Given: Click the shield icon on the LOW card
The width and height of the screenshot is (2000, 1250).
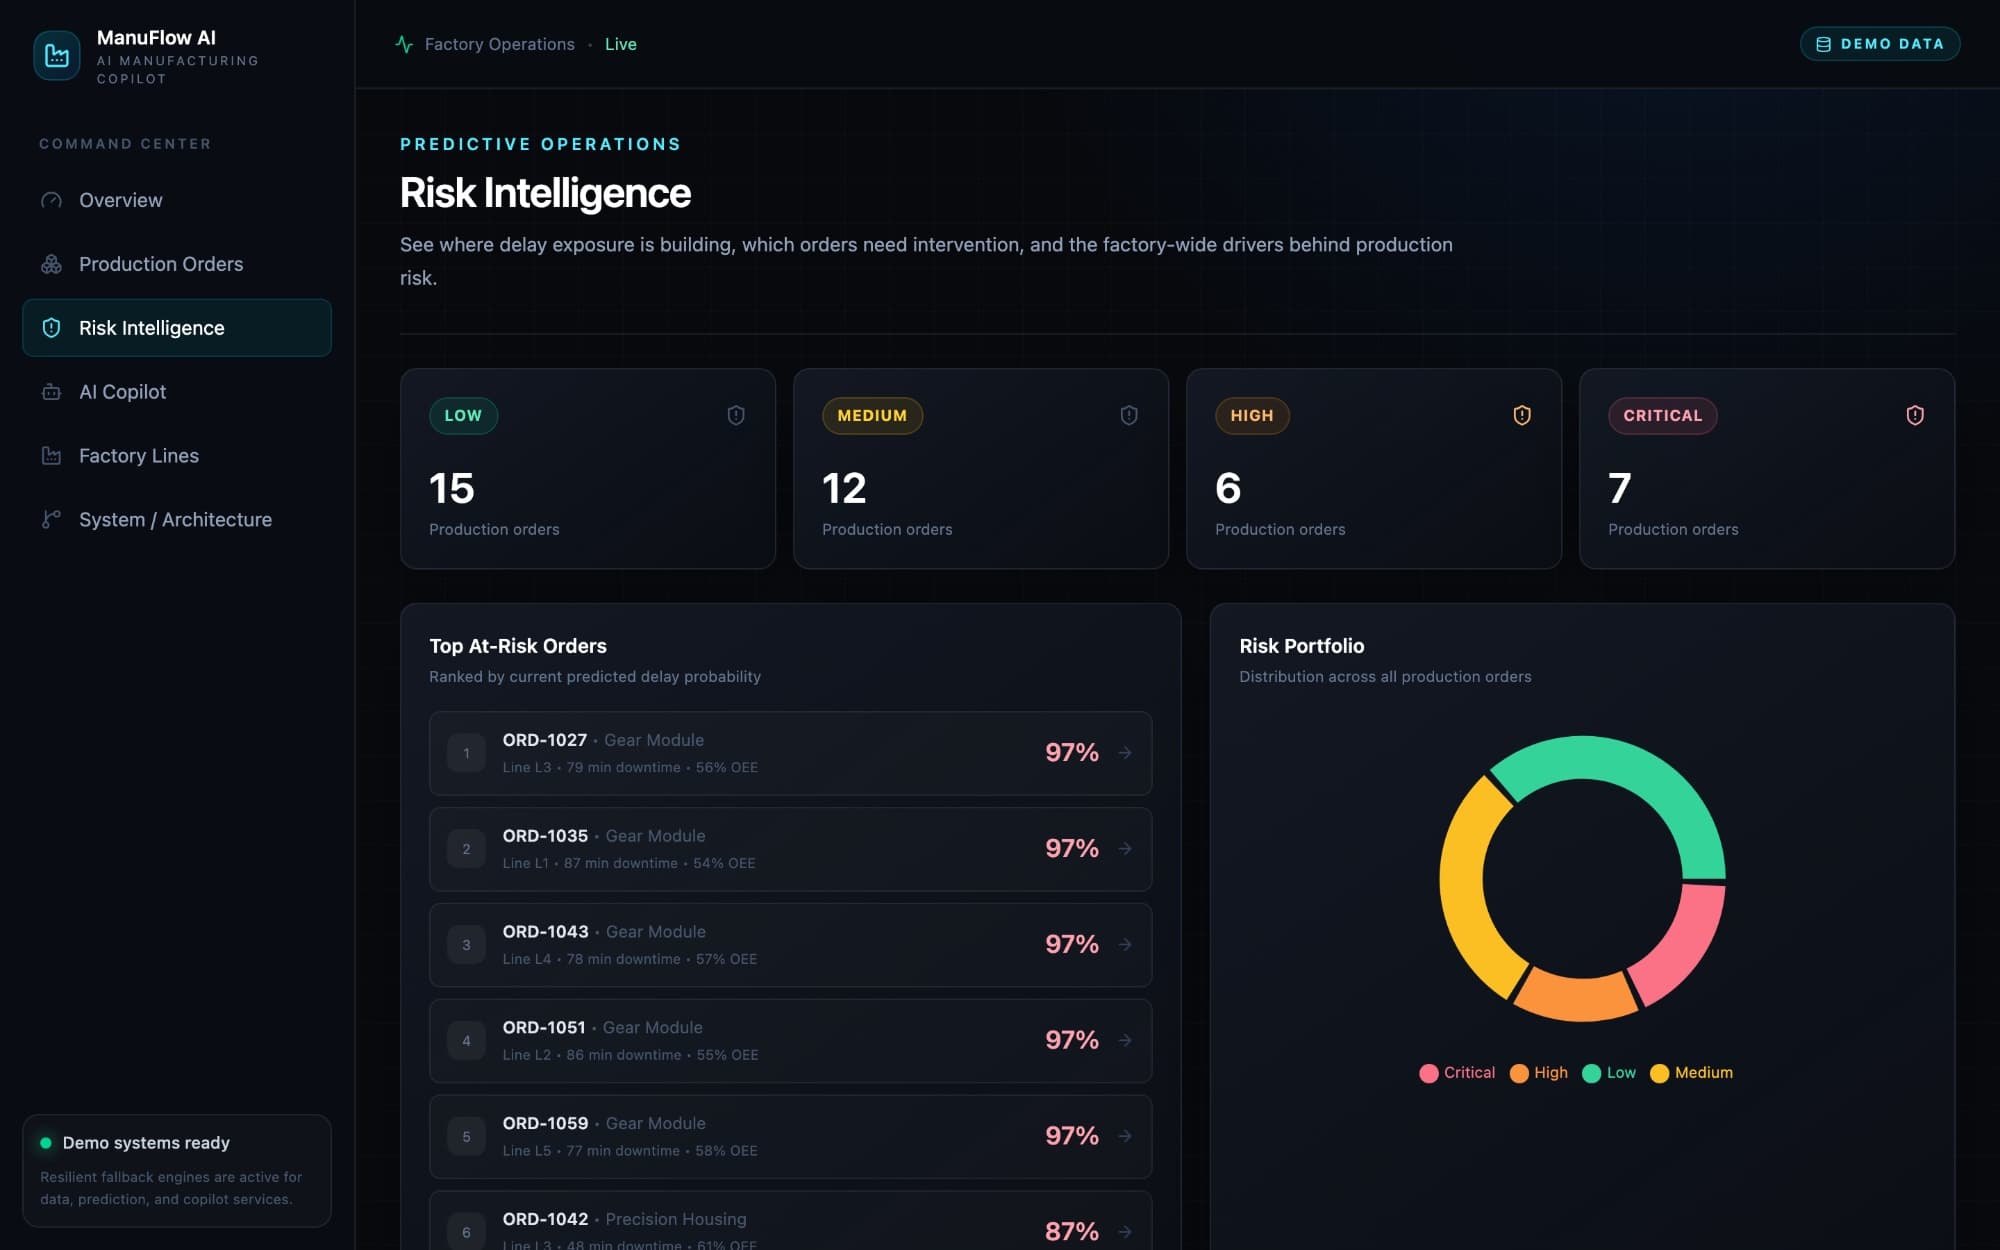Looking at the screenshot, I should [736, 415].
